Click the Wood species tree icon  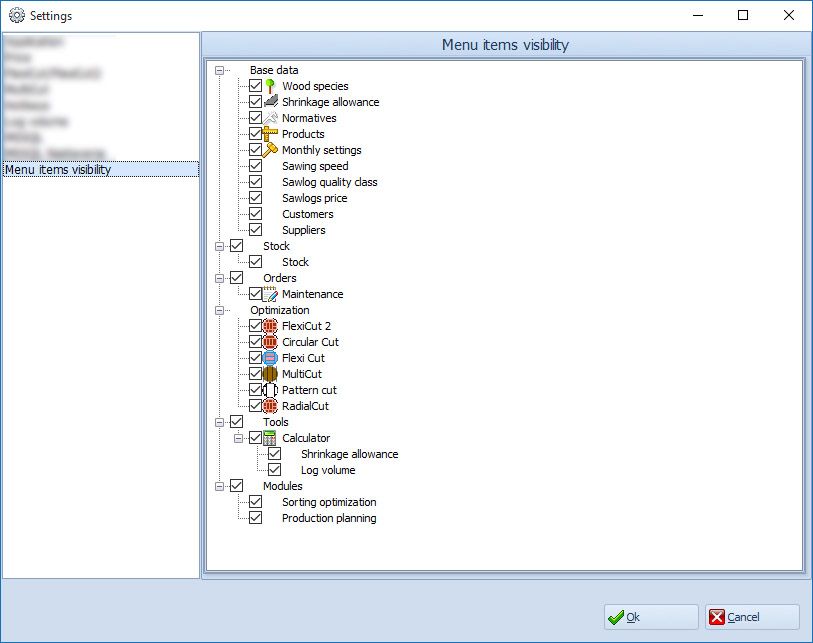270,86
